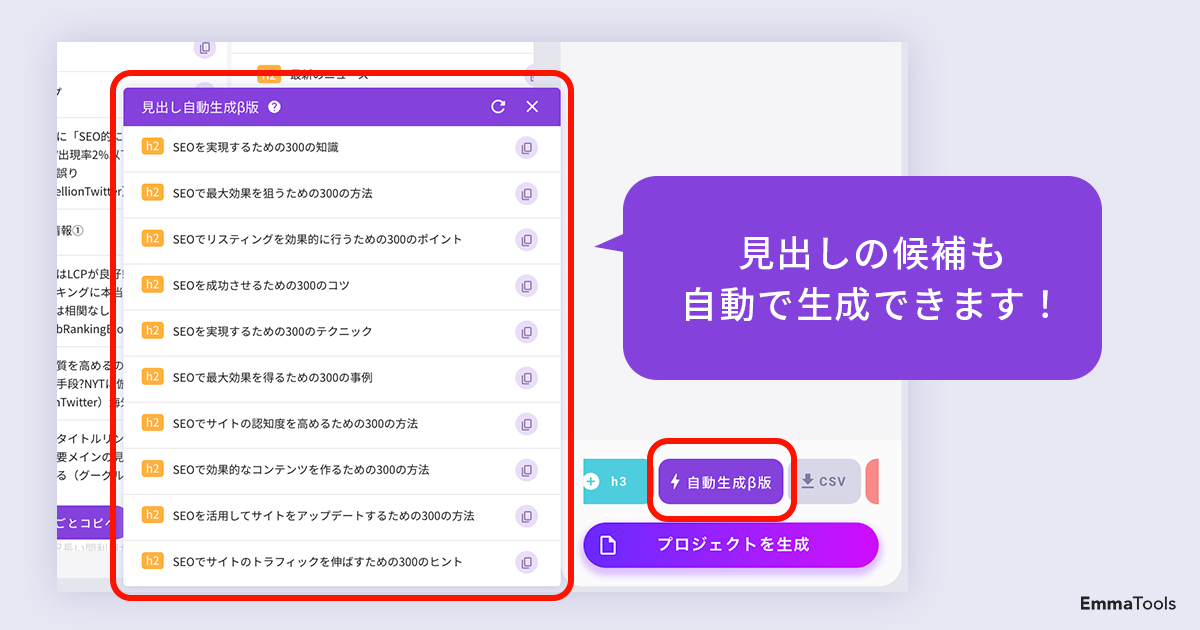Refresh the 見出し自動生成β版 suggestions

coord(498,107)
